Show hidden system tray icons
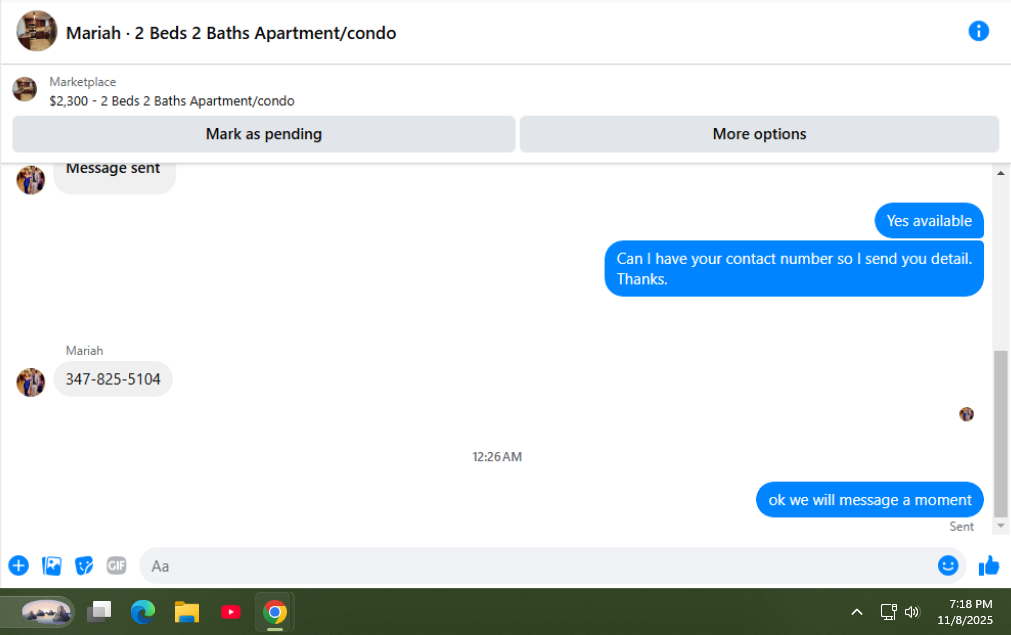The height and width of the screenshot is (635, 1011). click(857, 612)
